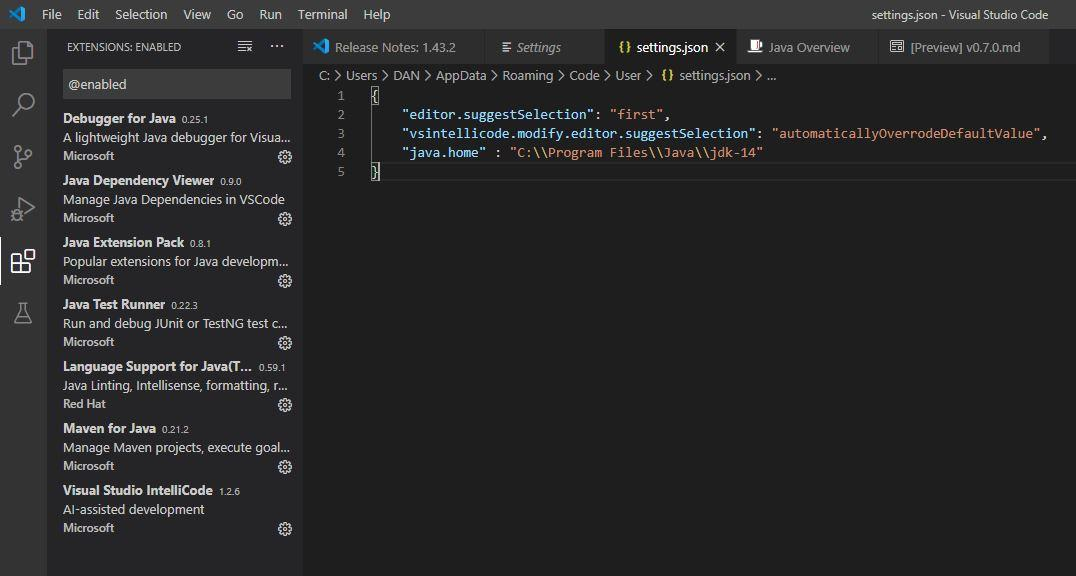The image size is (1076, 576).
Task: Select Maven for Java extension
Action: [176, 446]
